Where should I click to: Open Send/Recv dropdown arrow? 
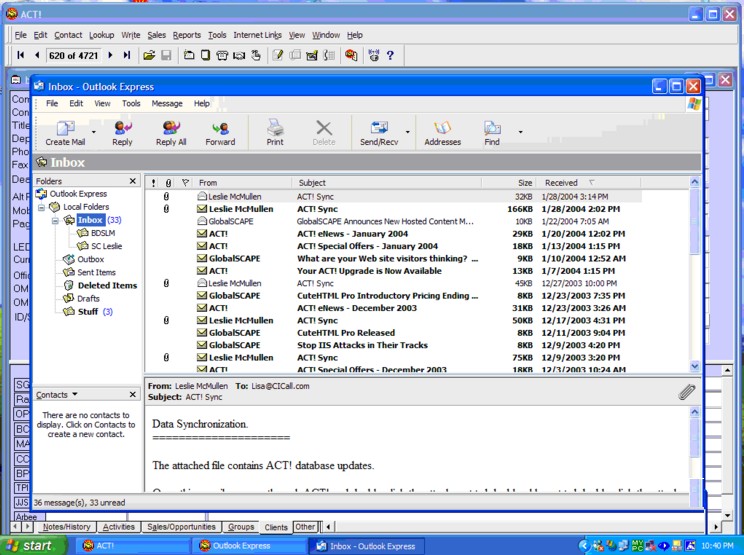coord(408,132)
